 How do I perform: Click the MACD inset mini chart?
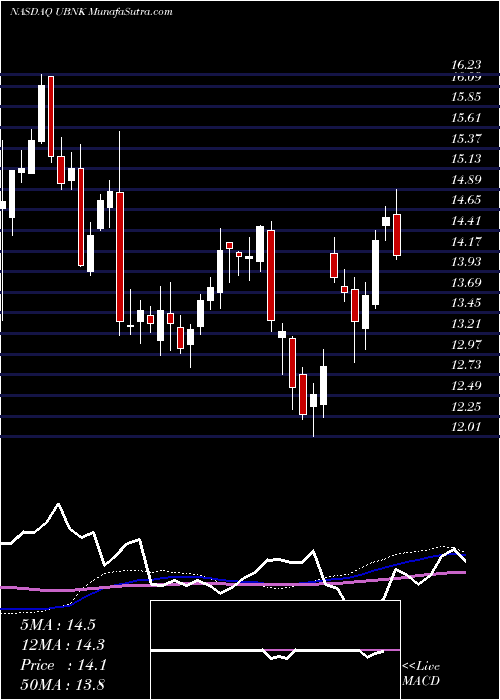[x=275, y=650]
